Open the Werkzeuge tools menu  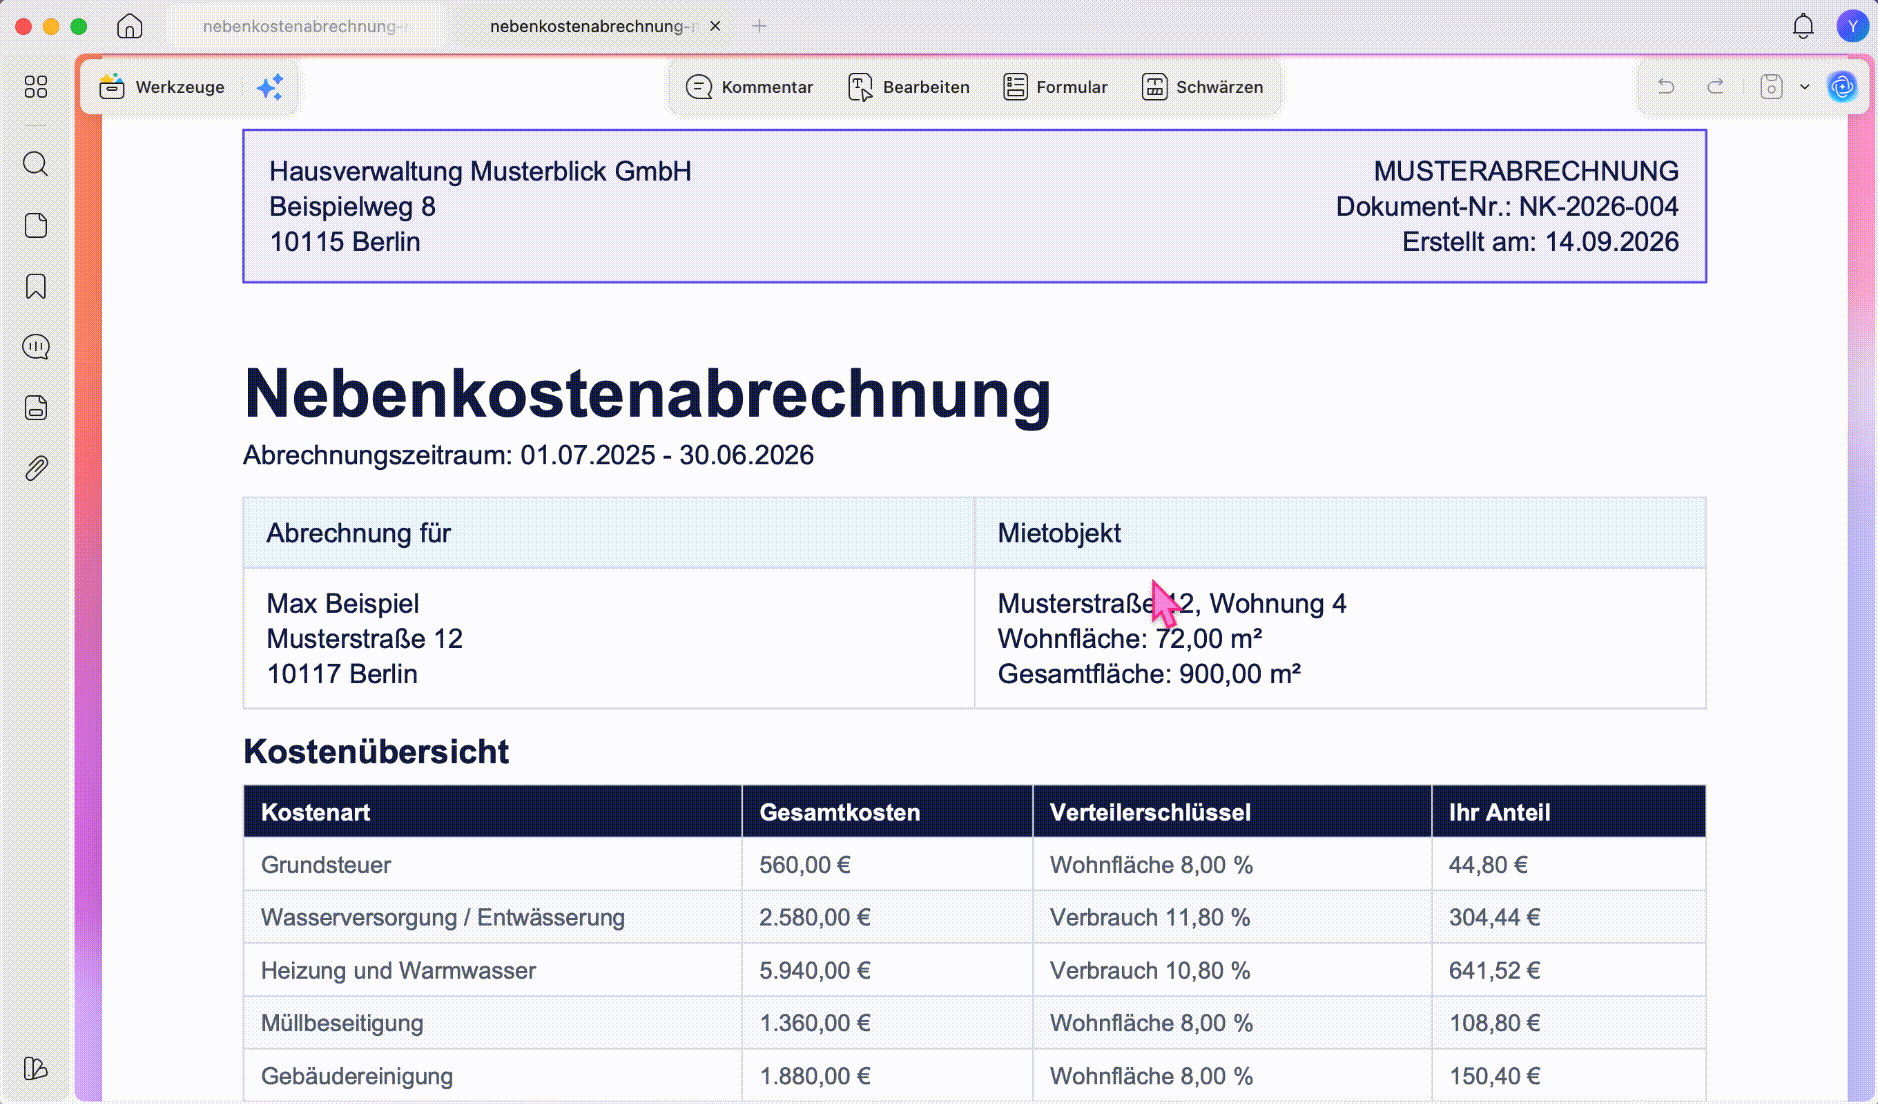162,87
